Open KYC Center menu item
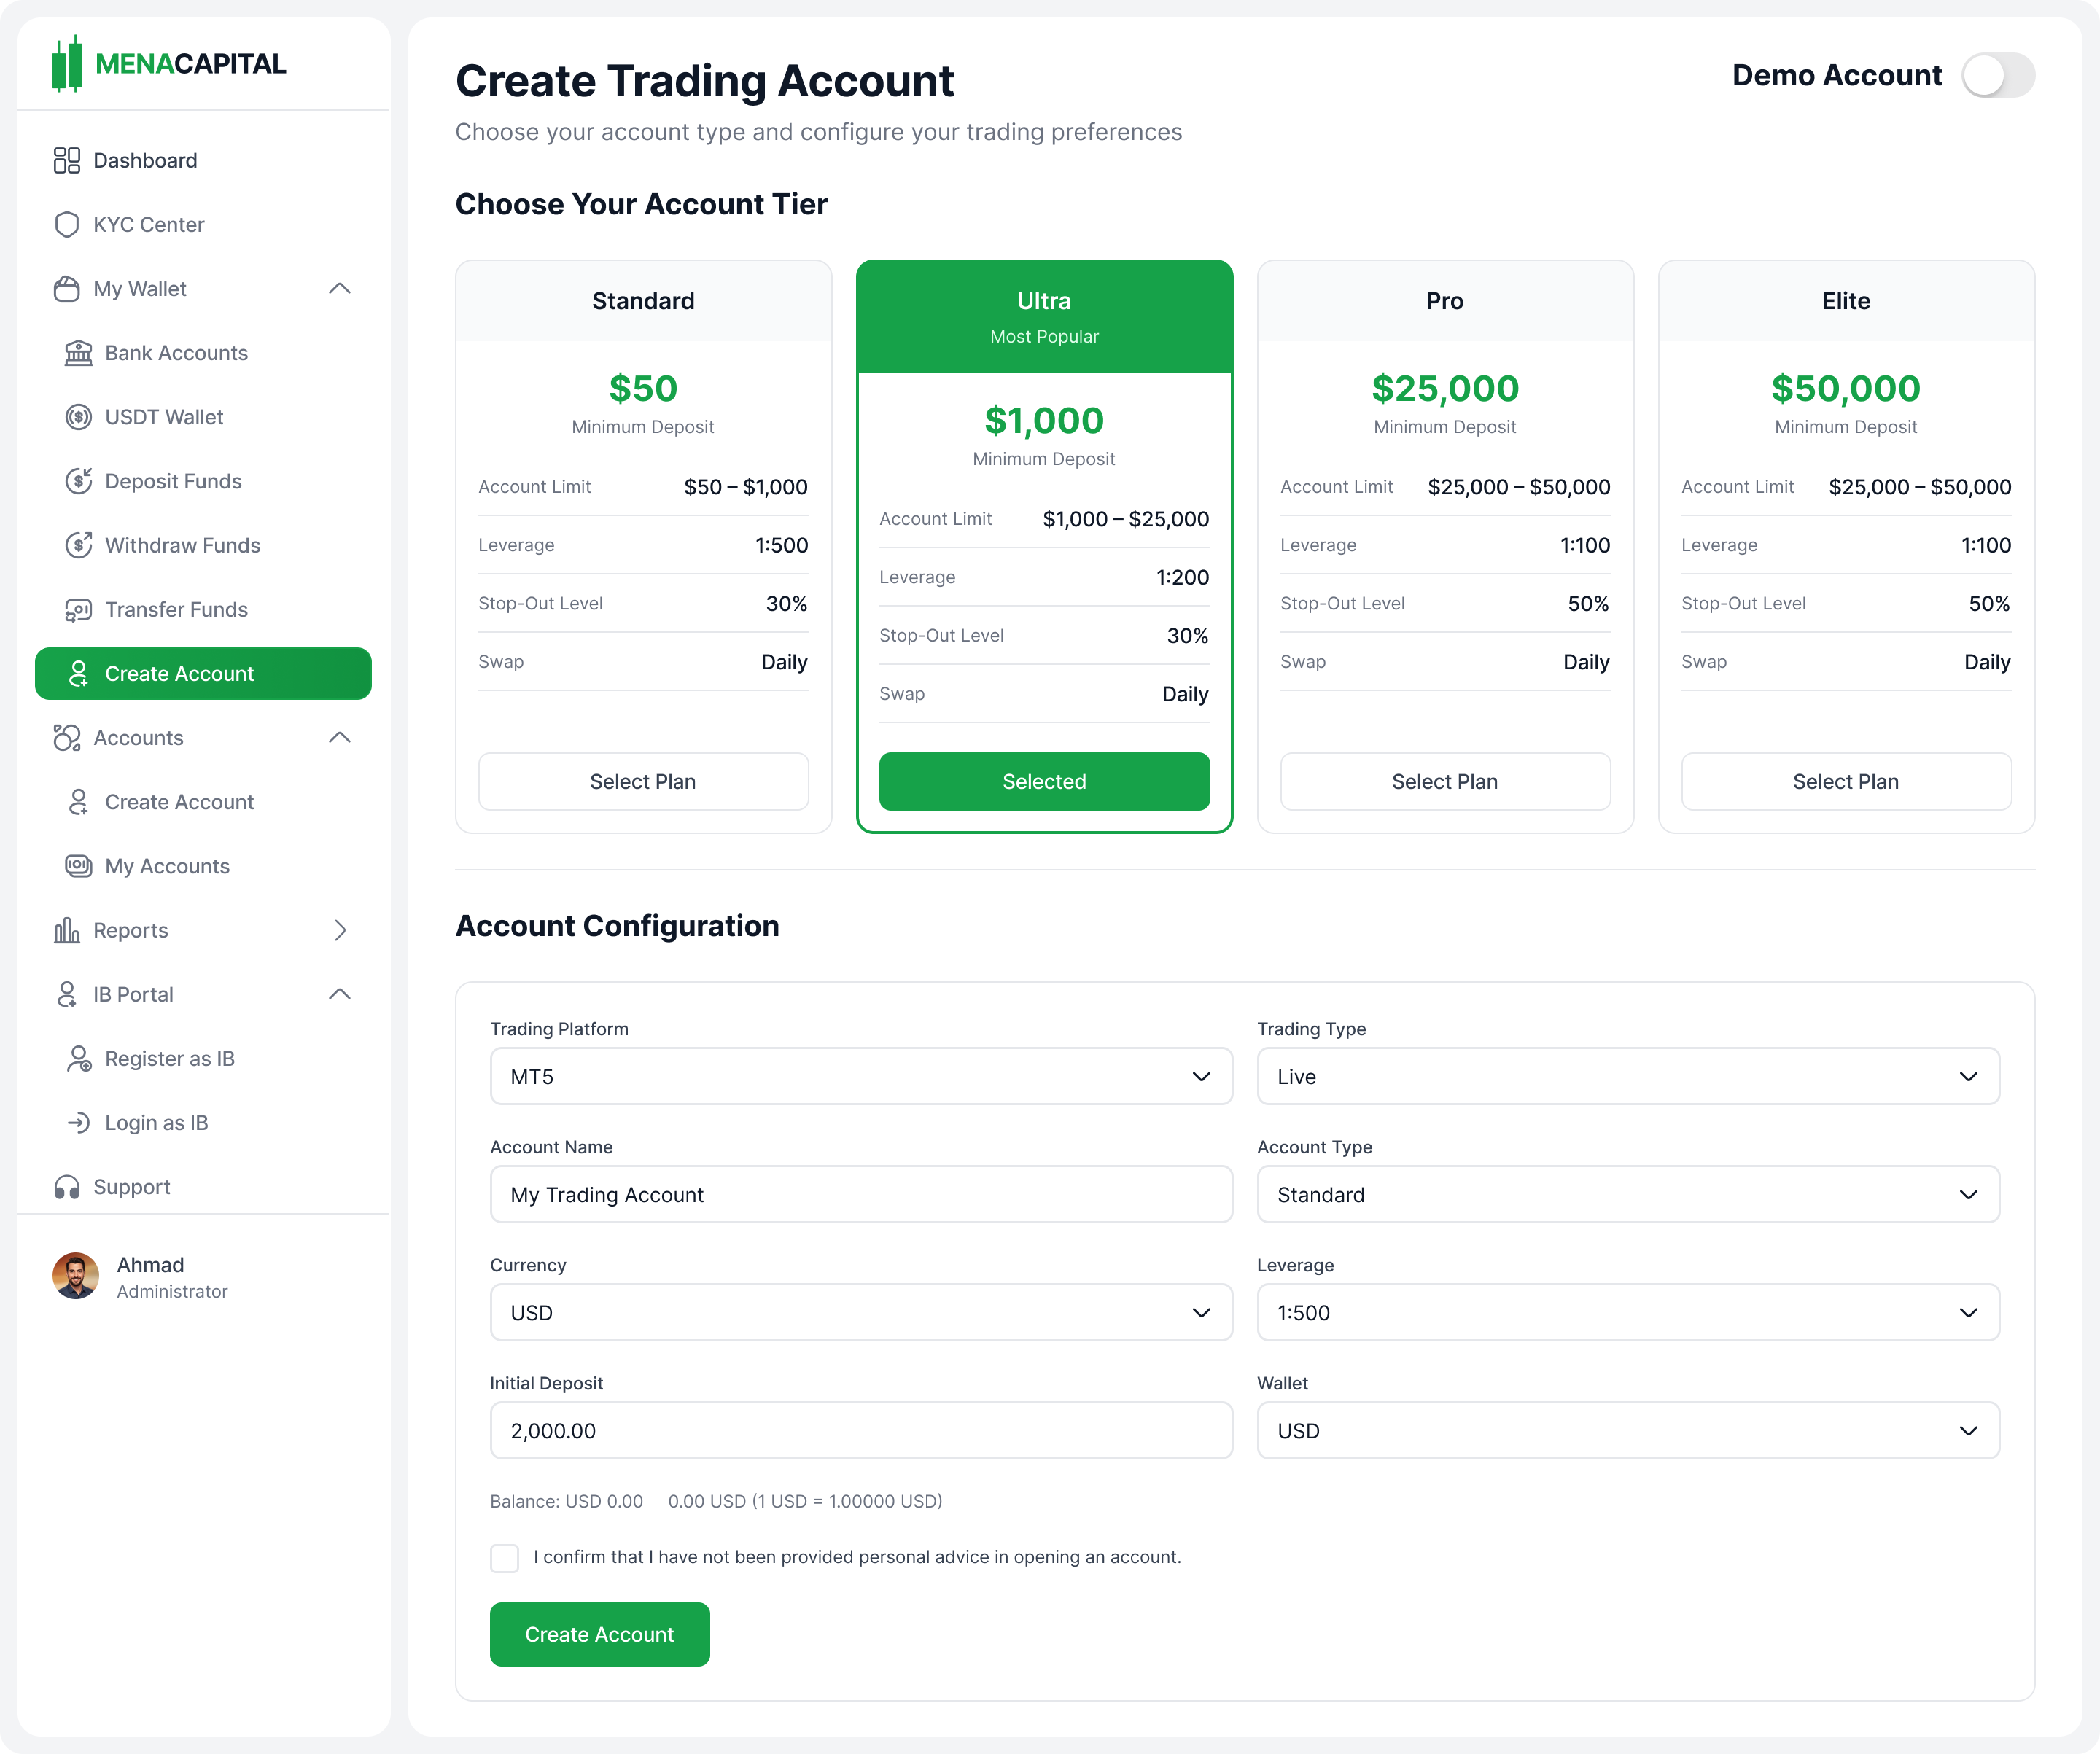This screenshot has height=1754, width=2100. pyautogui.click(x=203, y=225)
